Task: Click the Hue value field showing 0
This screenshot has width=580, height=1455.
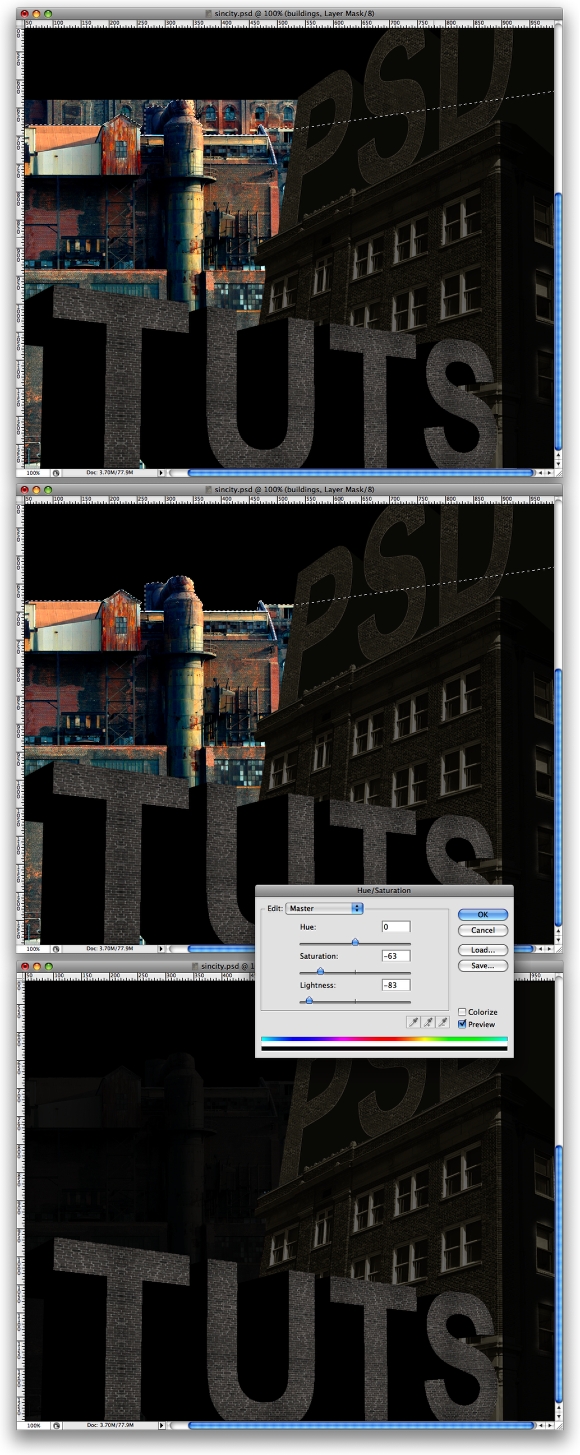Action: pyautogui.click(x=395, y=927)
